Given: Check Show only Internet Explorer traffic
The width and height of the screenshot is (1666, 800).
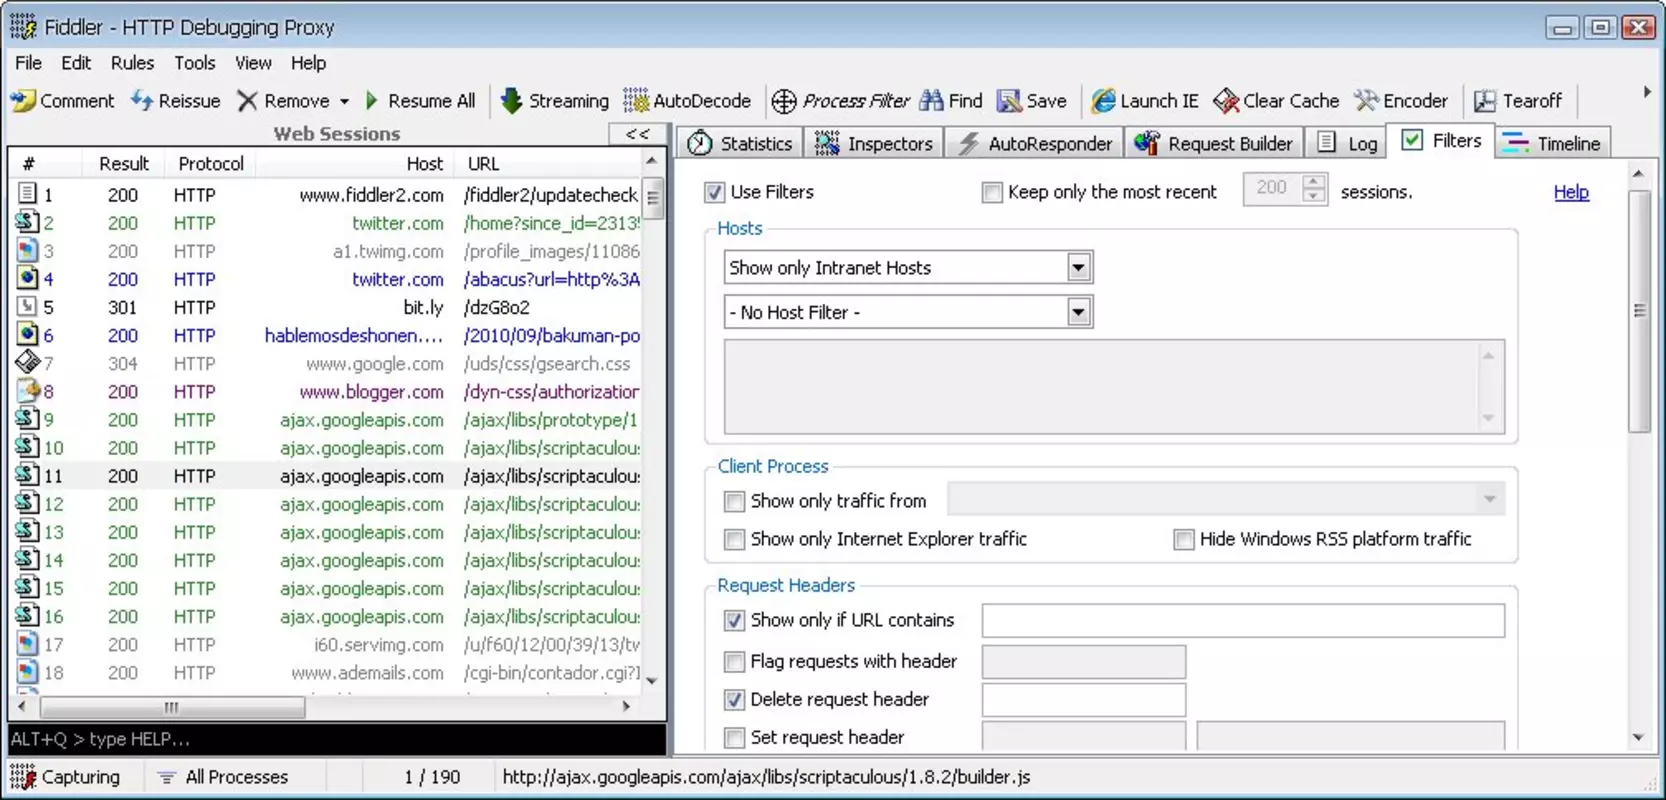Looking at the screenshot, I should [734, 539].
